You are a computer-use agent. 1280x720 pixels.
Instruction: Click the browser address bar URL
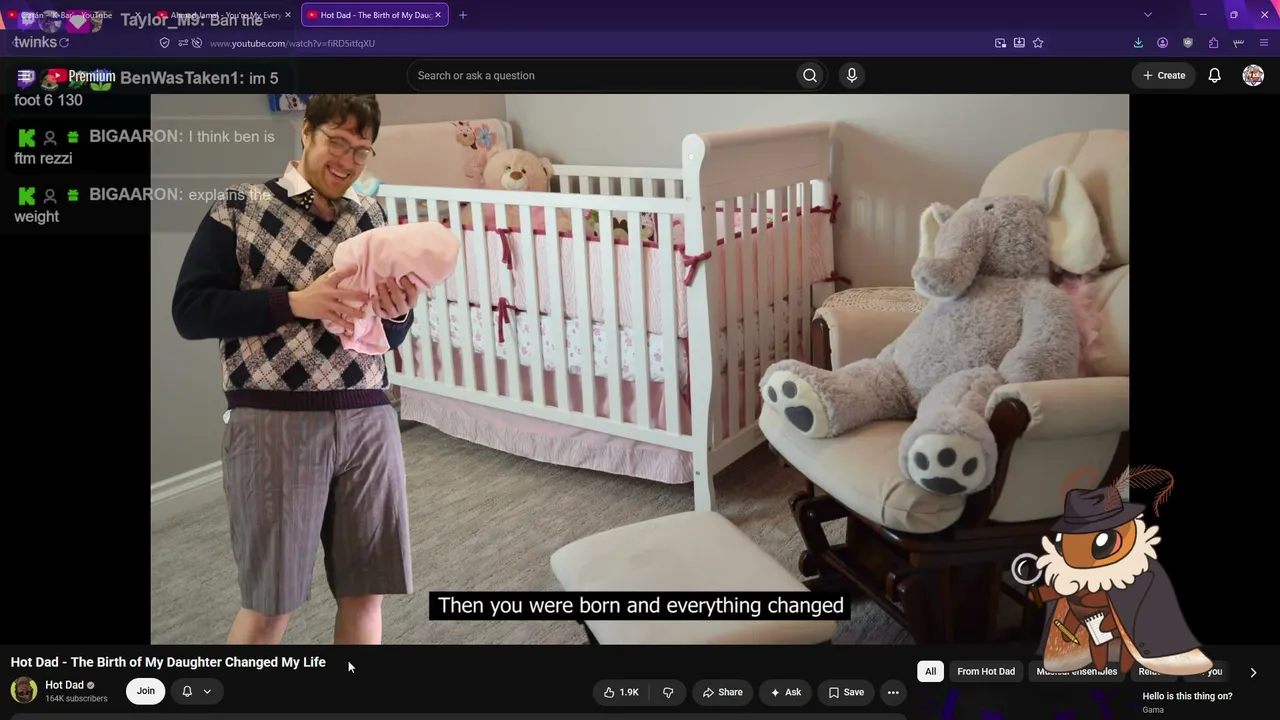click(292, 43)
